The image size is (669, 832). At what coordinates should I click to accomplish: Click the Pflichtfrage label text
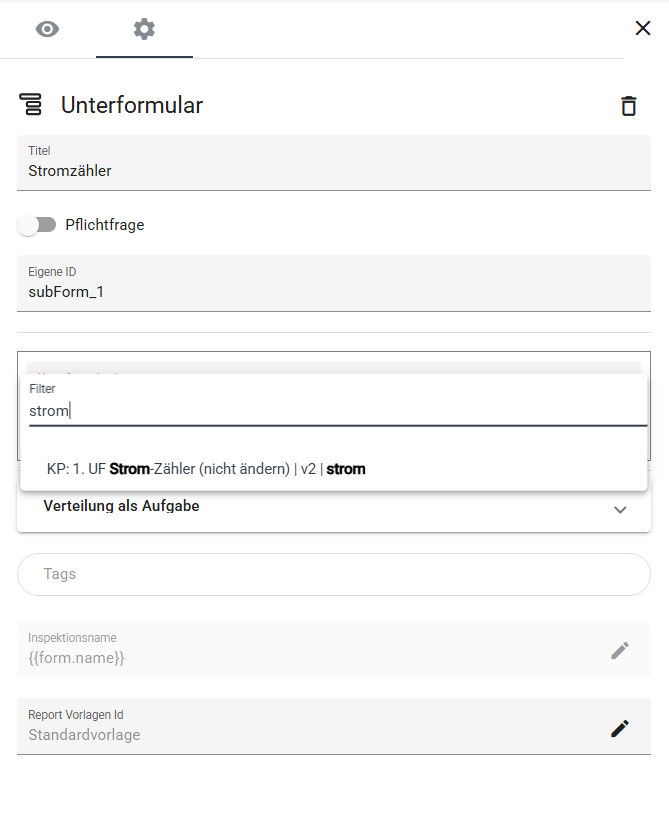pyautogui.click(x=105, y=225)
